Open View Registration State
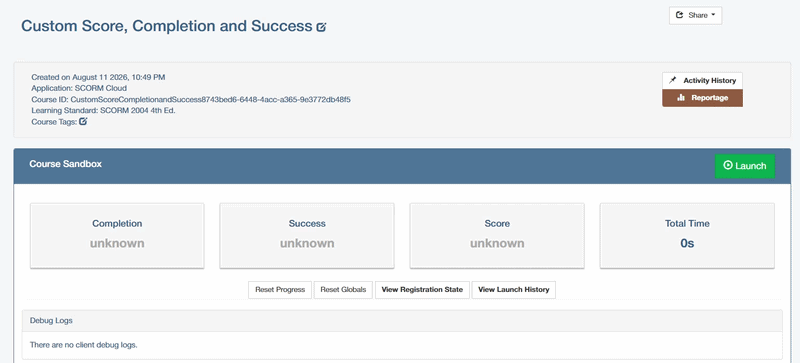This screenshot has width=800, height=363. click(x=422, y=289)
